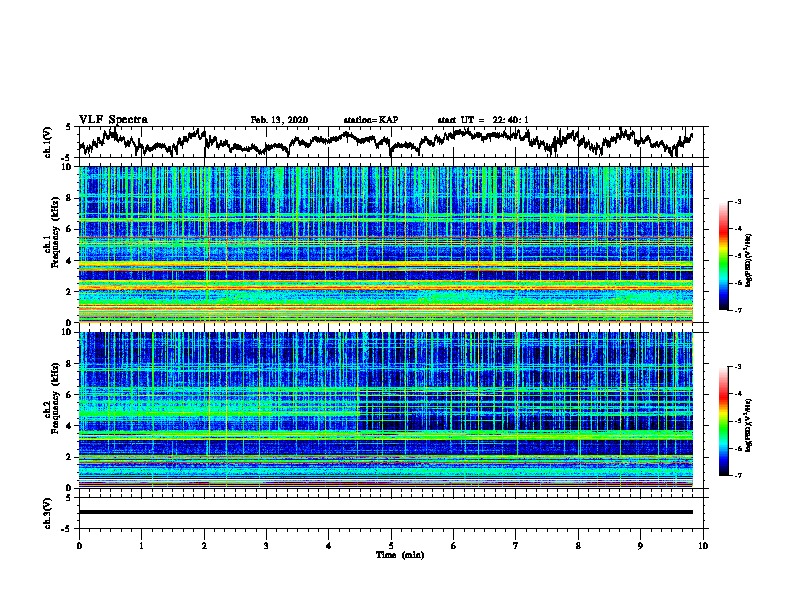Click the log(PSD) label beside ch.1 color bar
The width and height of the screenshot is (792, 612).
click(x=749, y=260)
